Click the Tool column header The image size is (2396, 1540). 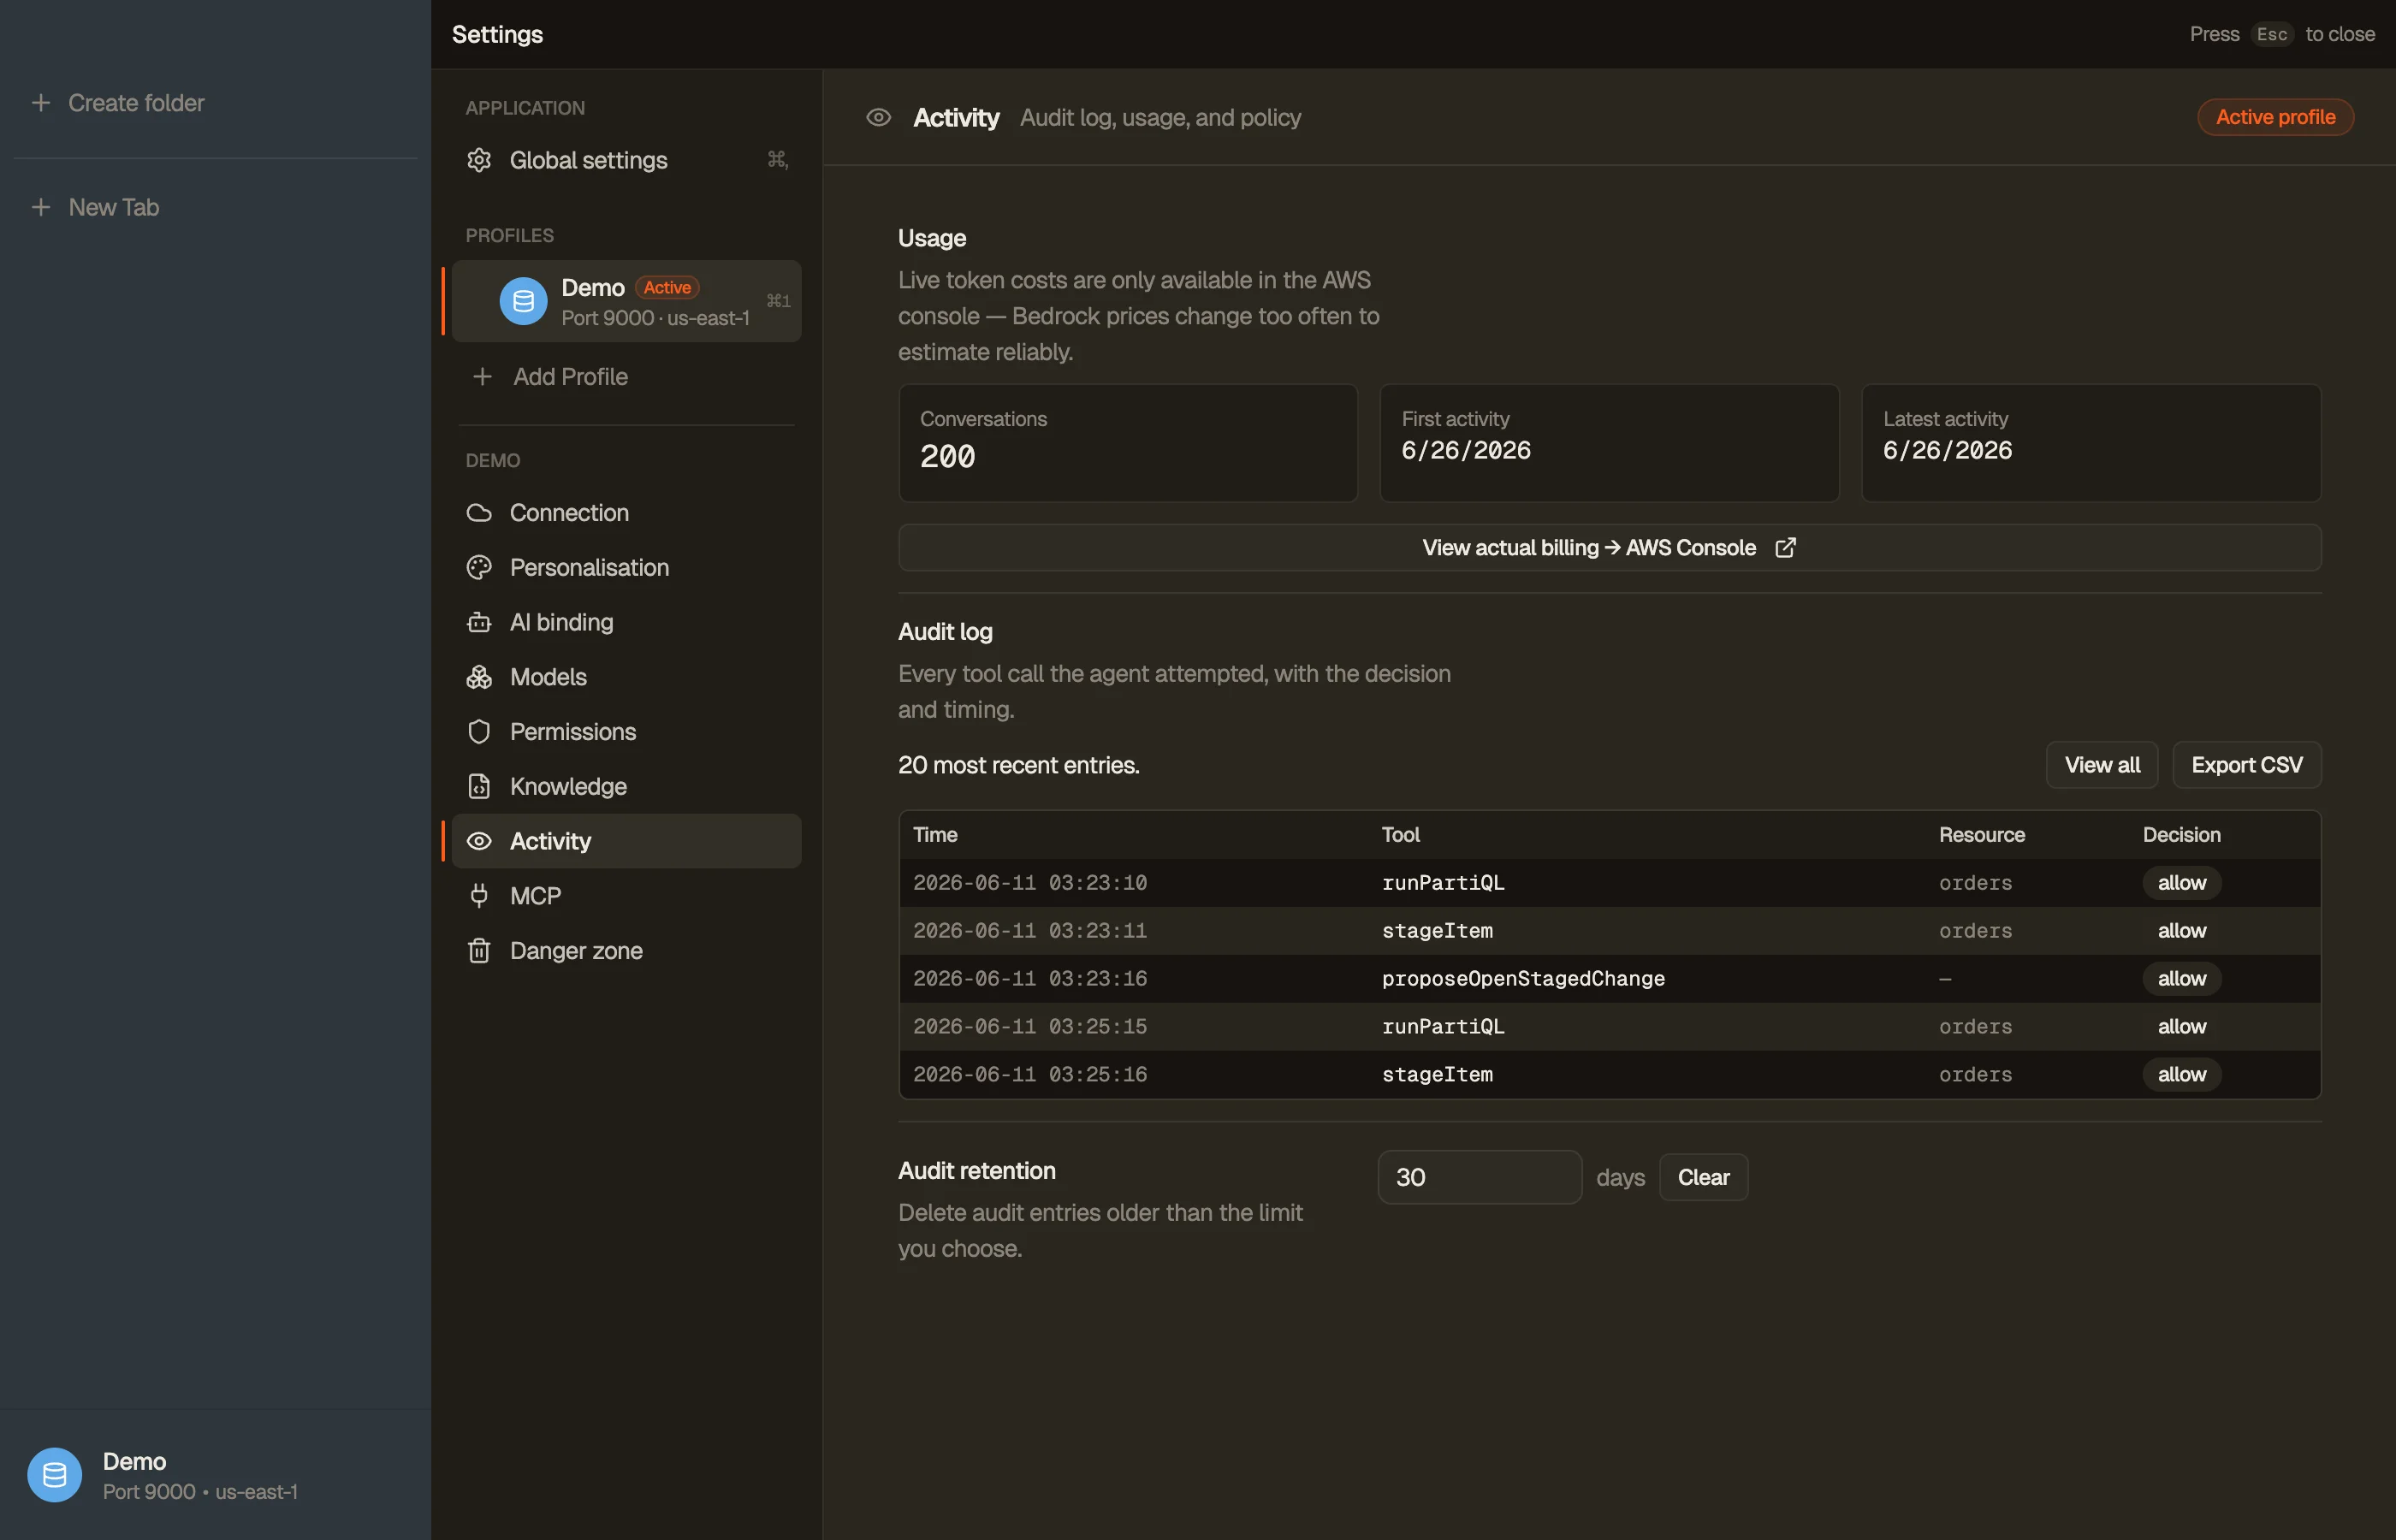click(1400, 835)
